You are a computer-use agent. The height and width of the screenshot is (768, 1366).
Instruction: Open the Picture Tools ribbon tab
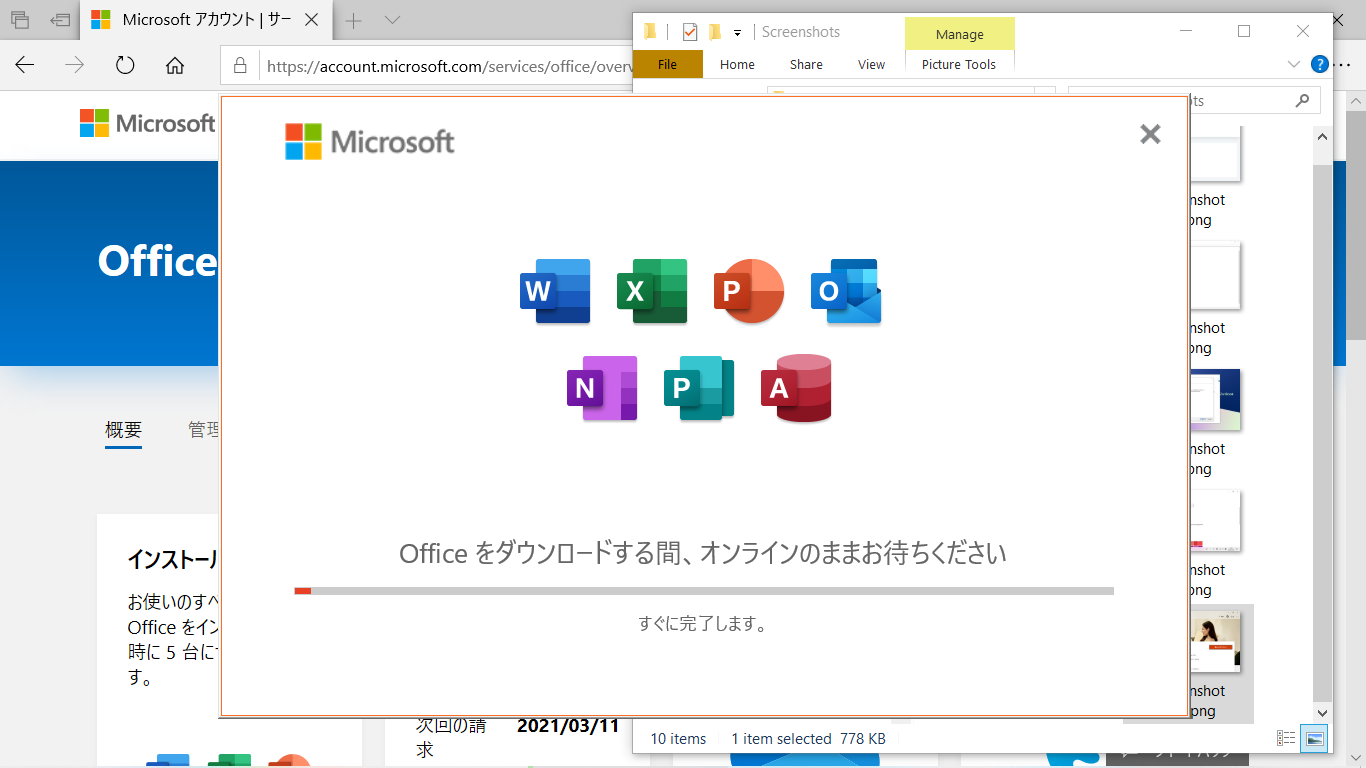(x=959, y=64)
